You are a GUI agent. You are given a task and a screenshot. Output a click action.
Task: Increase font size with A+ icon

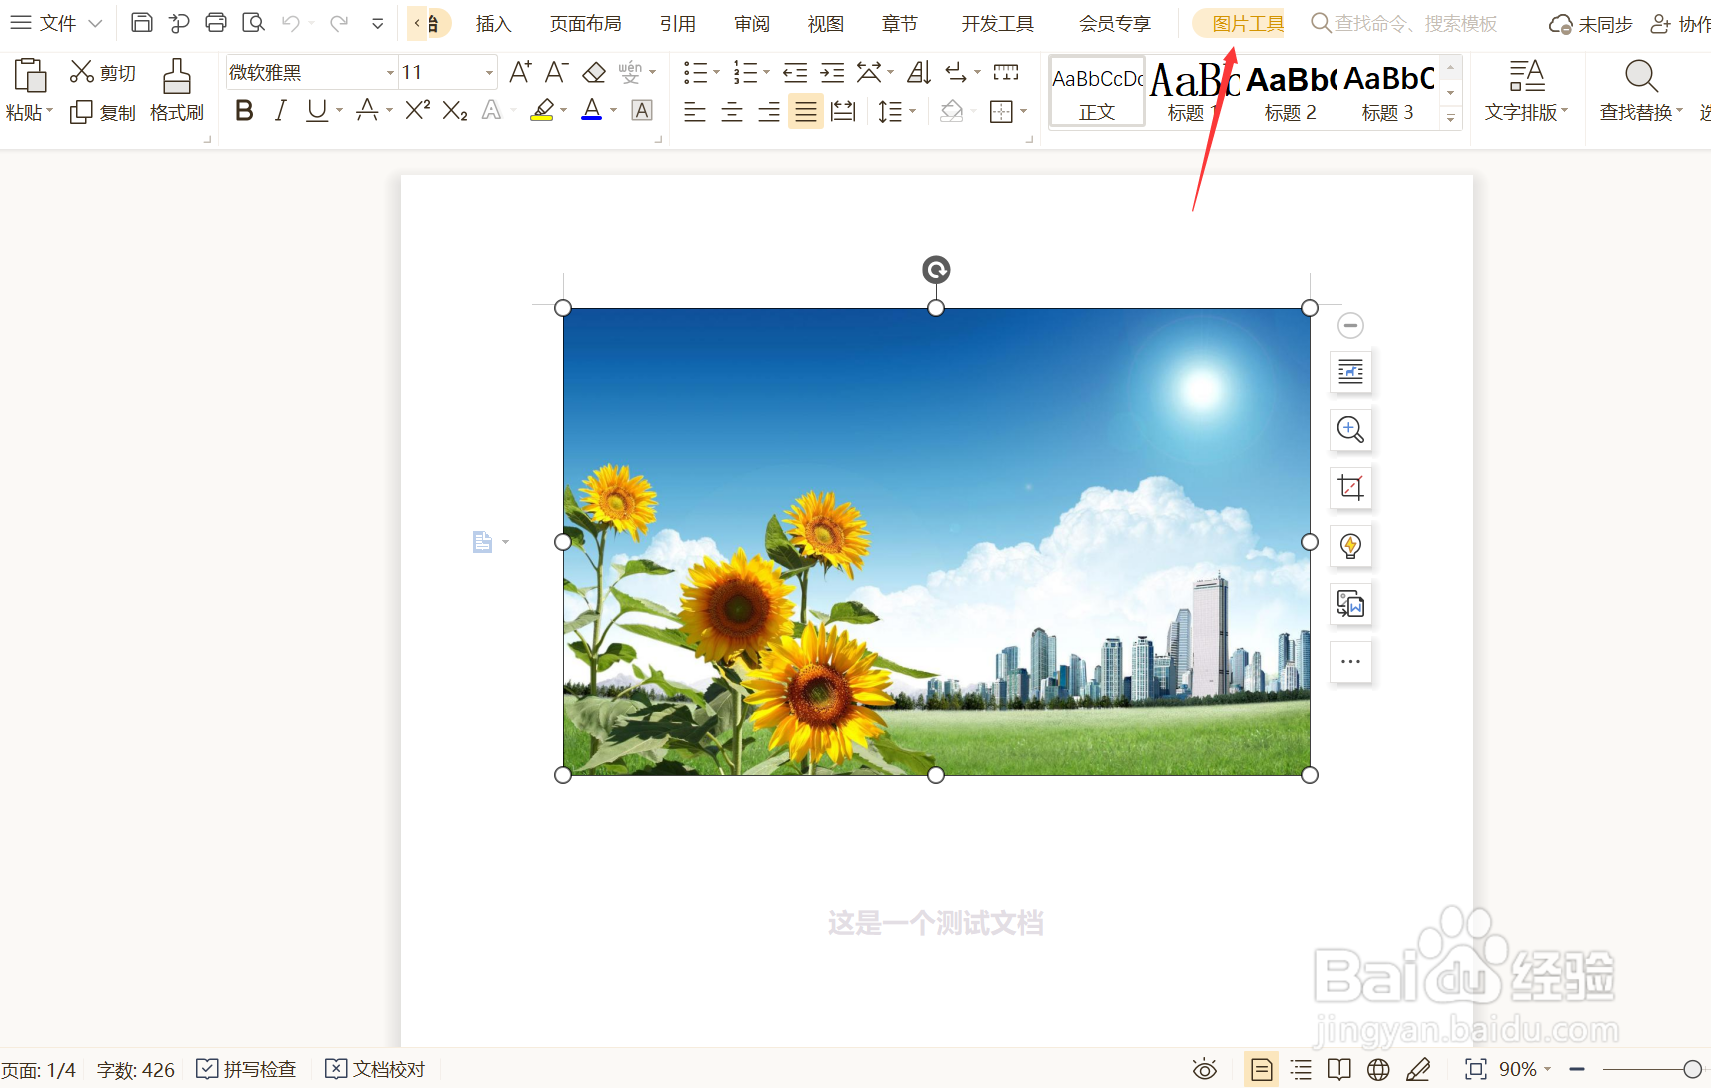[520, 72]
